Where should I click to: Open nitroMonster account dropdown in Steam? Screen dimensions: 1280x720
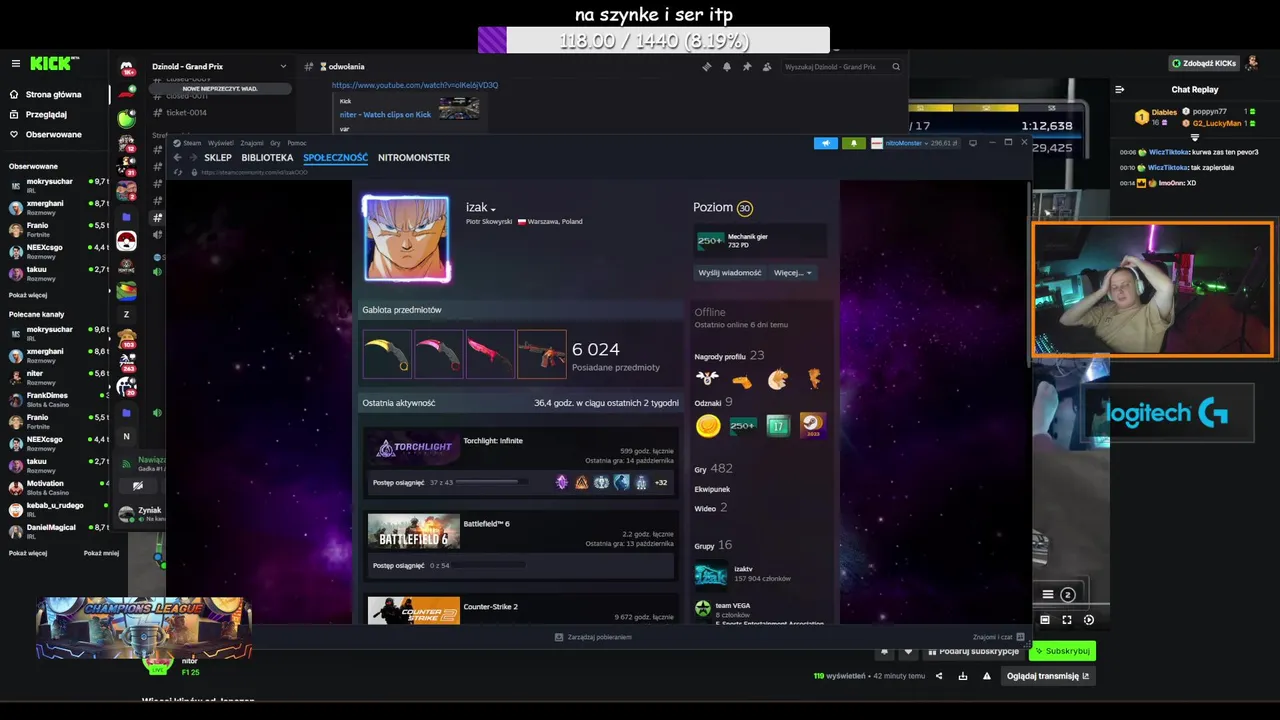[914, 143]
